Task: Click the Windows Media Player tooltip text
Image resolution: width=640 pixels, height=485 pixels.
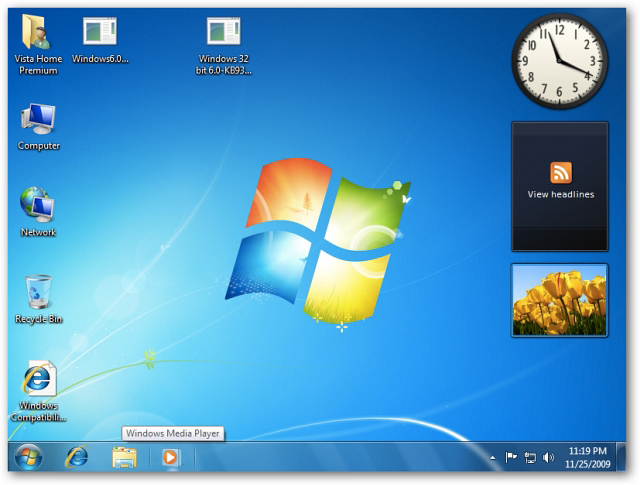Action: [173, 433]
